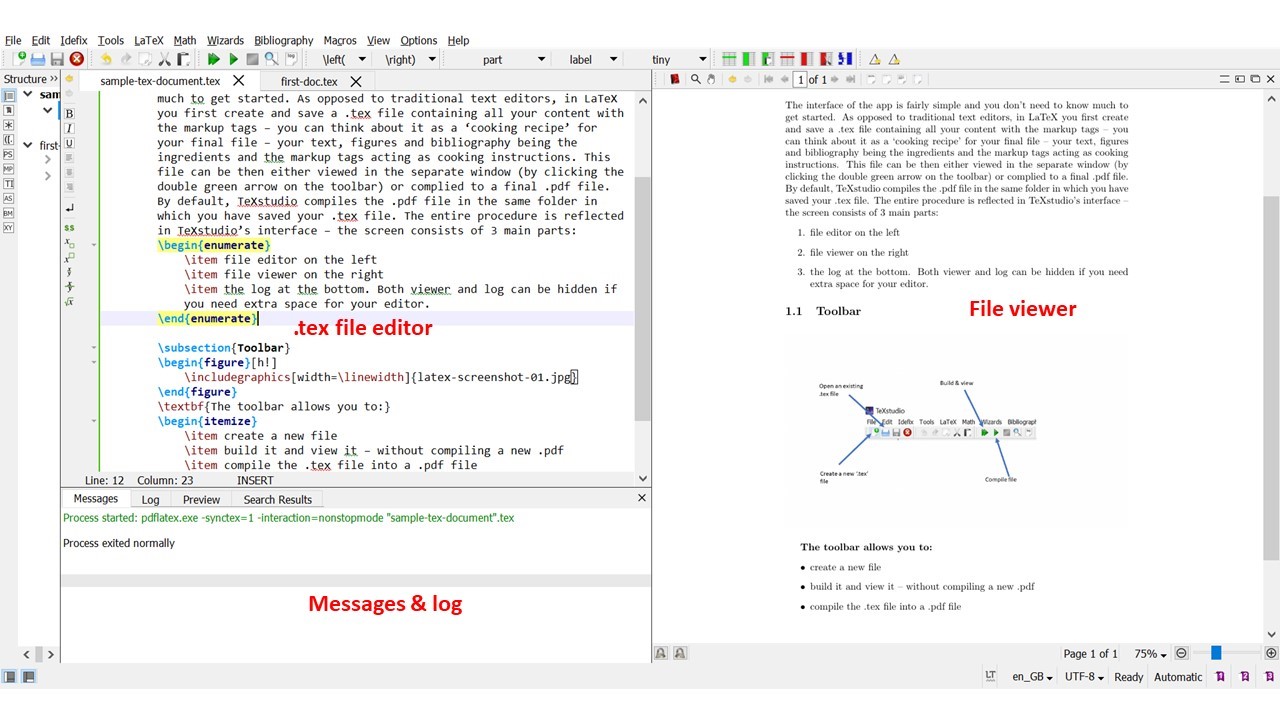Click the inline math $$ icon

point(69,228)
